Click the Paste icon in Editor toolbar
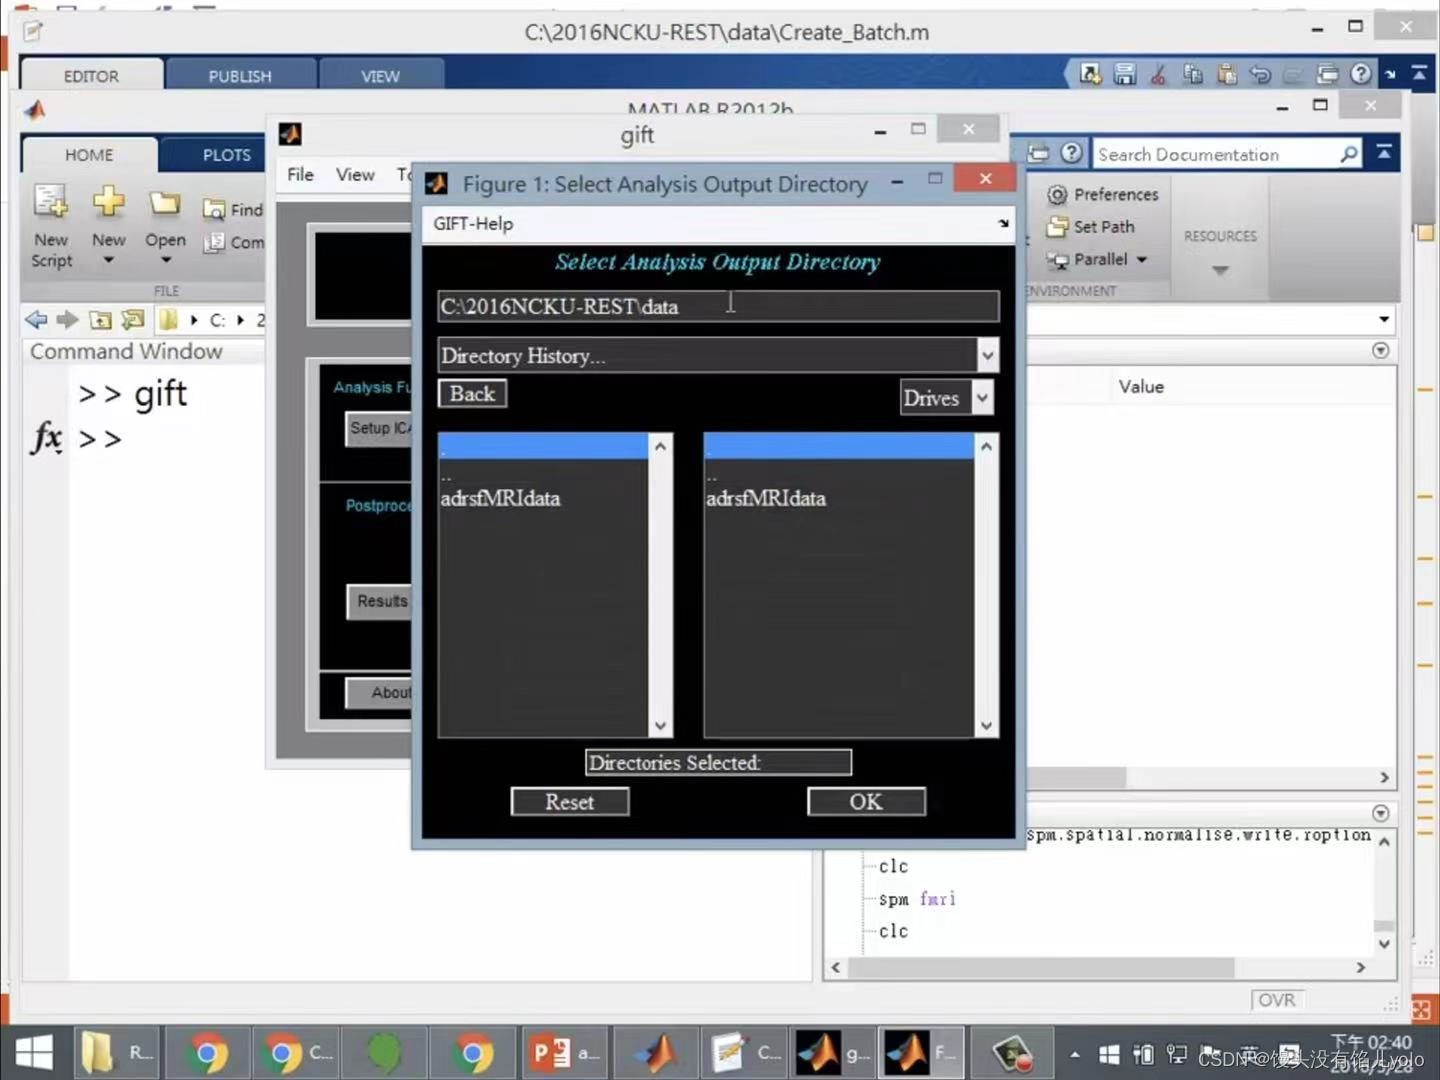The width and height of the screenshot is (1440, 1080). (1226, 74)
